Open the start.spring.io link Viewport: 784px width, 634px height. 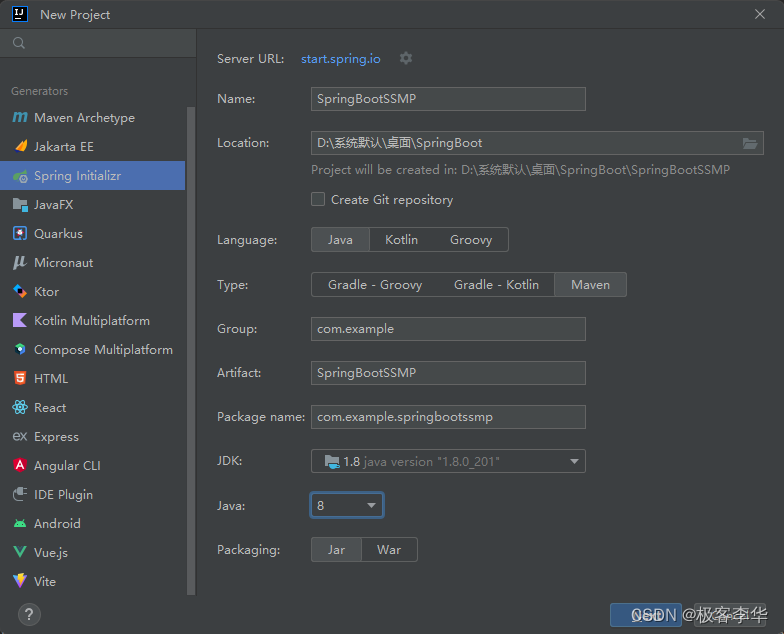coord(341,59)
